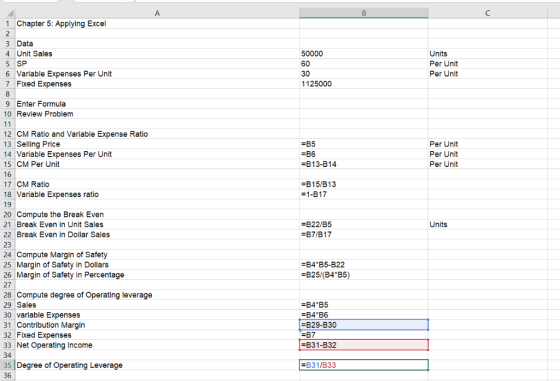Click the formula cell '=B13-B14'

(364, 164)
